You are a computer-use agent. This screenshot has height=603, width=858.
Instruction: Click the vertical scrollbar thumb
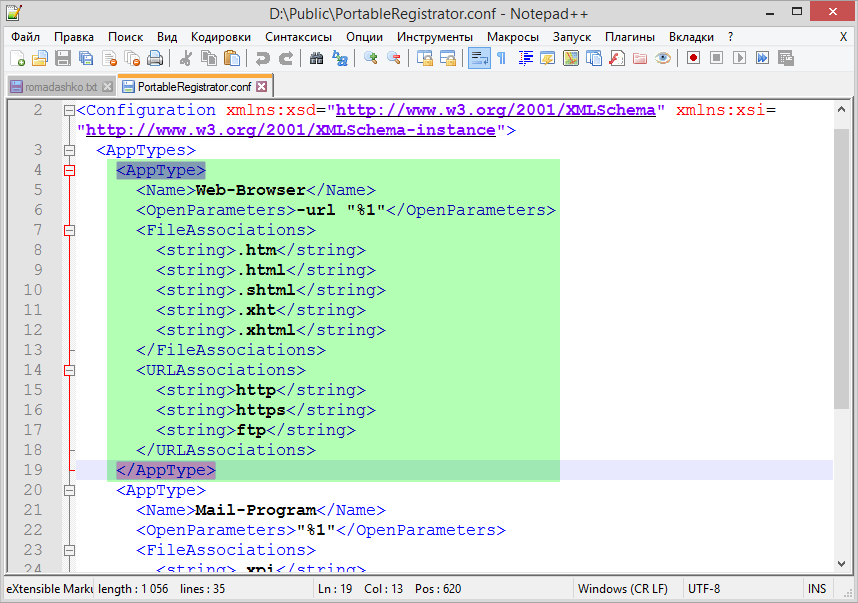[x=841, y=268]
